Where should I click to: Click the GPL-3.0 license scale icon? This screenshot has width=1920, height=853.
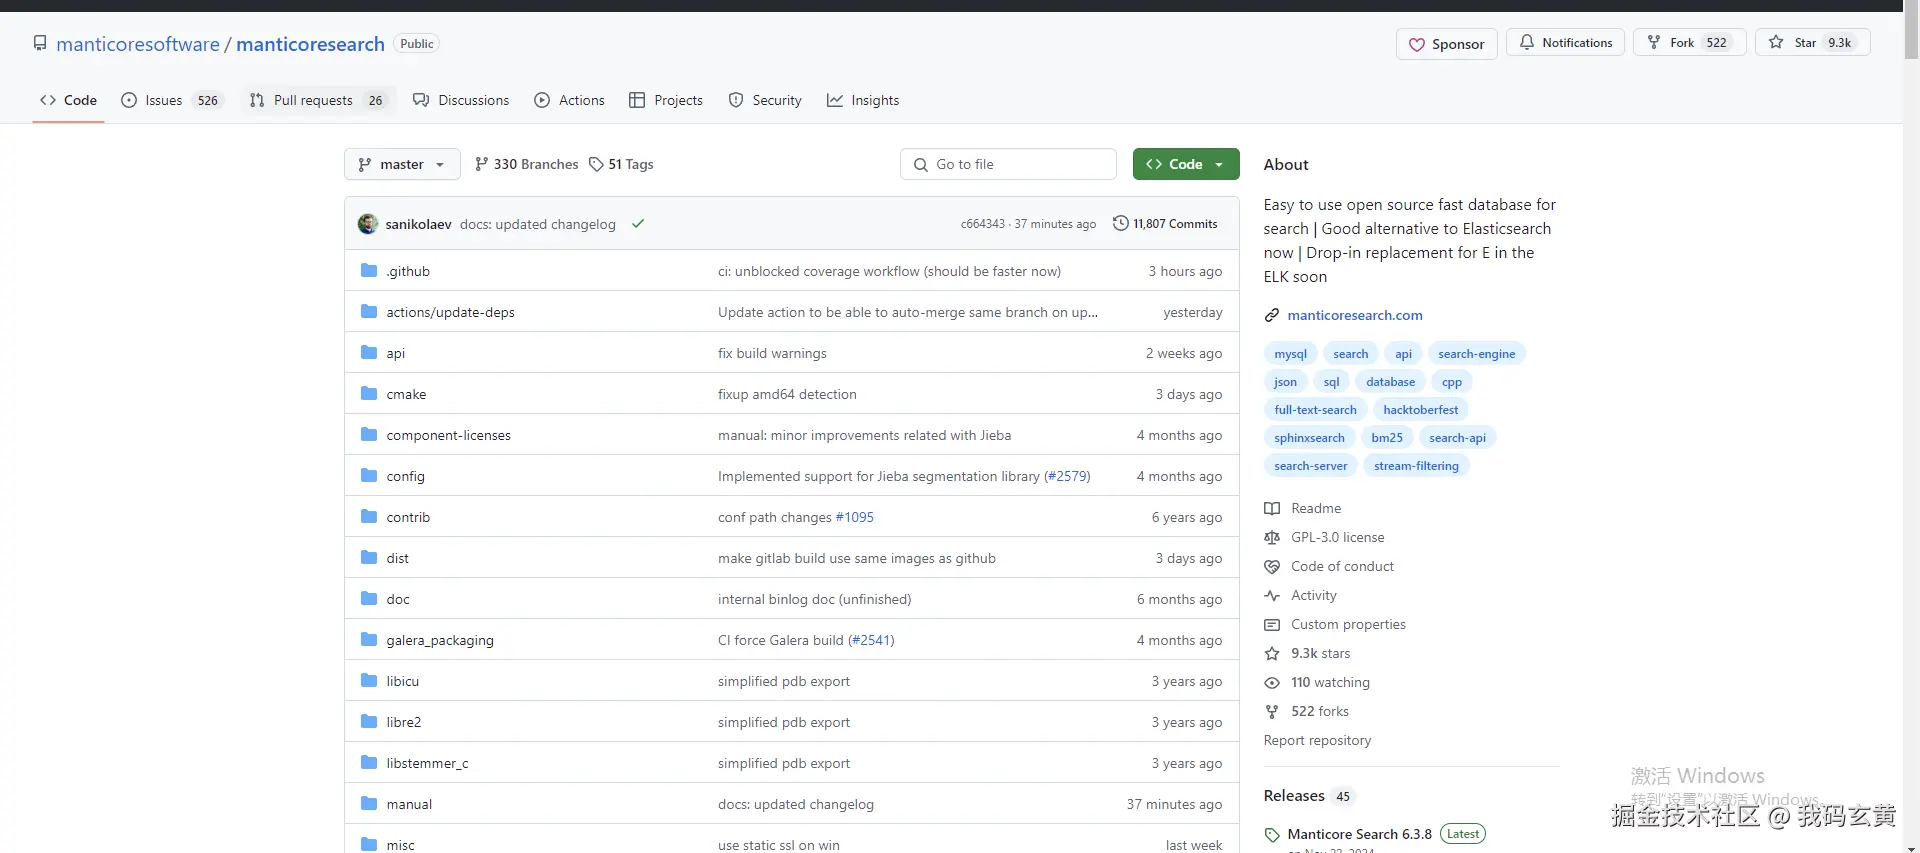[x=1272, y=537]
